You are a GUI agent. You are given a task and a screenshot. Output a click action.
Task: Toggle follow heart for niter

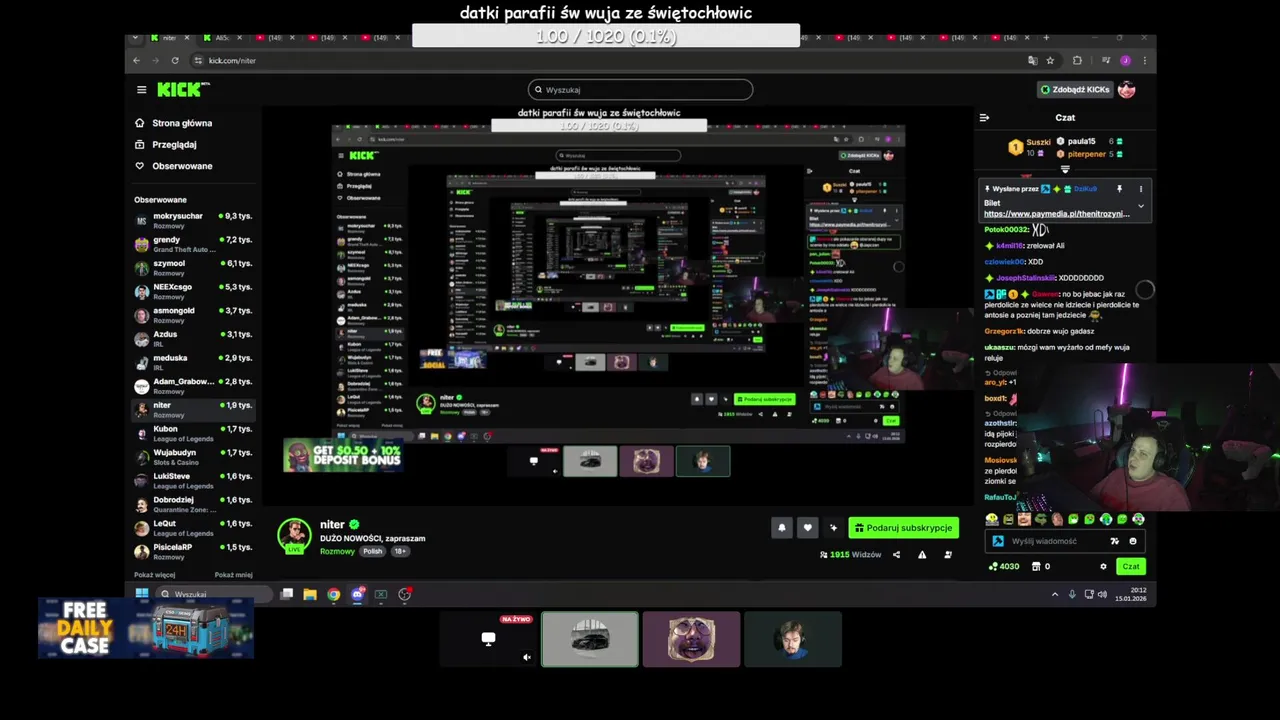807,528
